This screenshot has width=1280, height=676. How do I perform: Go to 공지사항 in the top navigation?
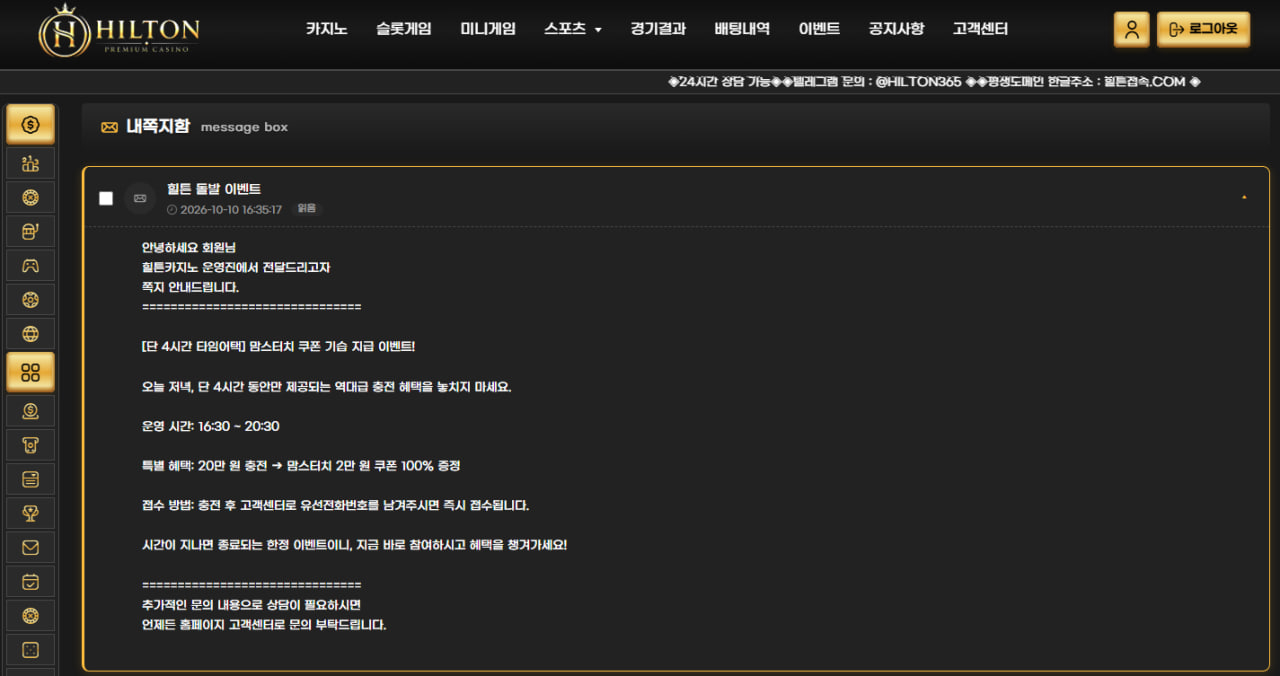(896, 29)
